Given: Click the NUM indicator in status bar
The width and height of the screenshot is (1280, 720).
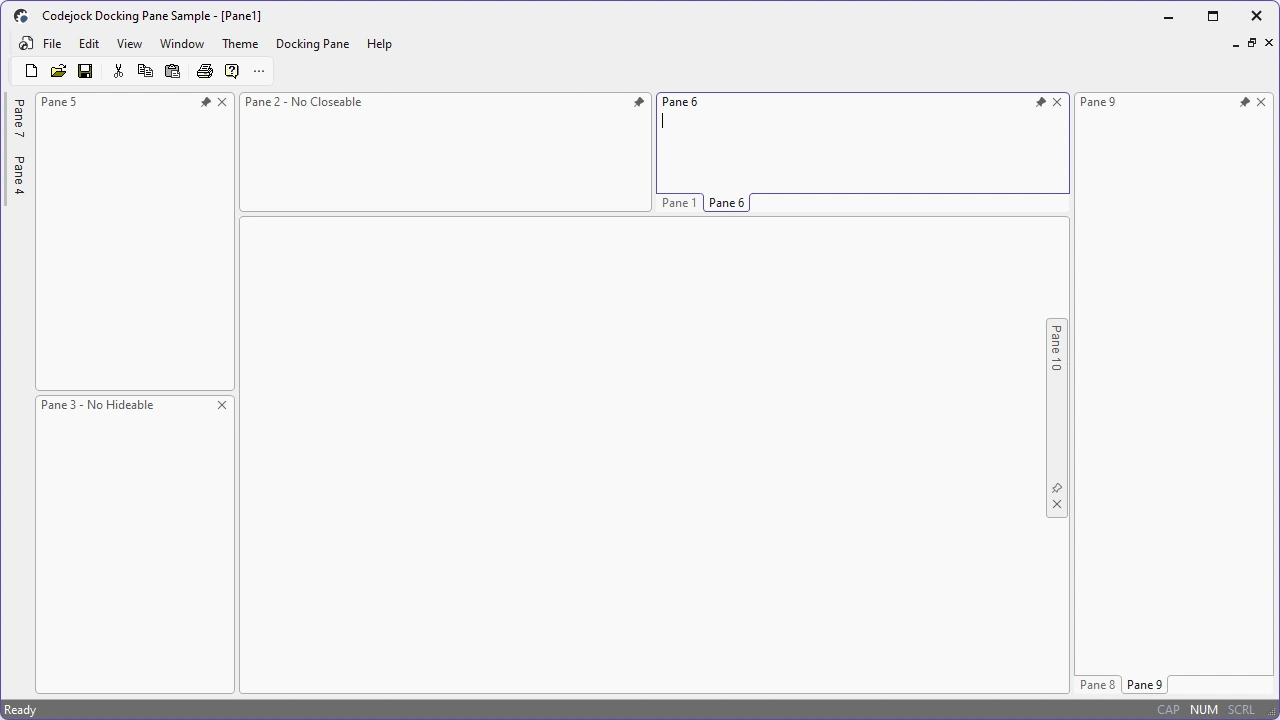Looking at the screenshot, I should pyautogui.click(x=1204, y=710).
